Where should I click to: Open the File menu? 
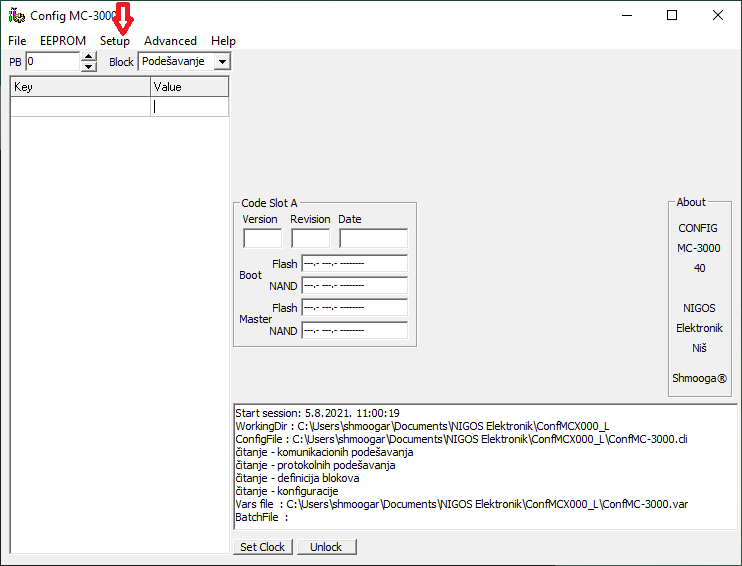(x=17, y=41)
